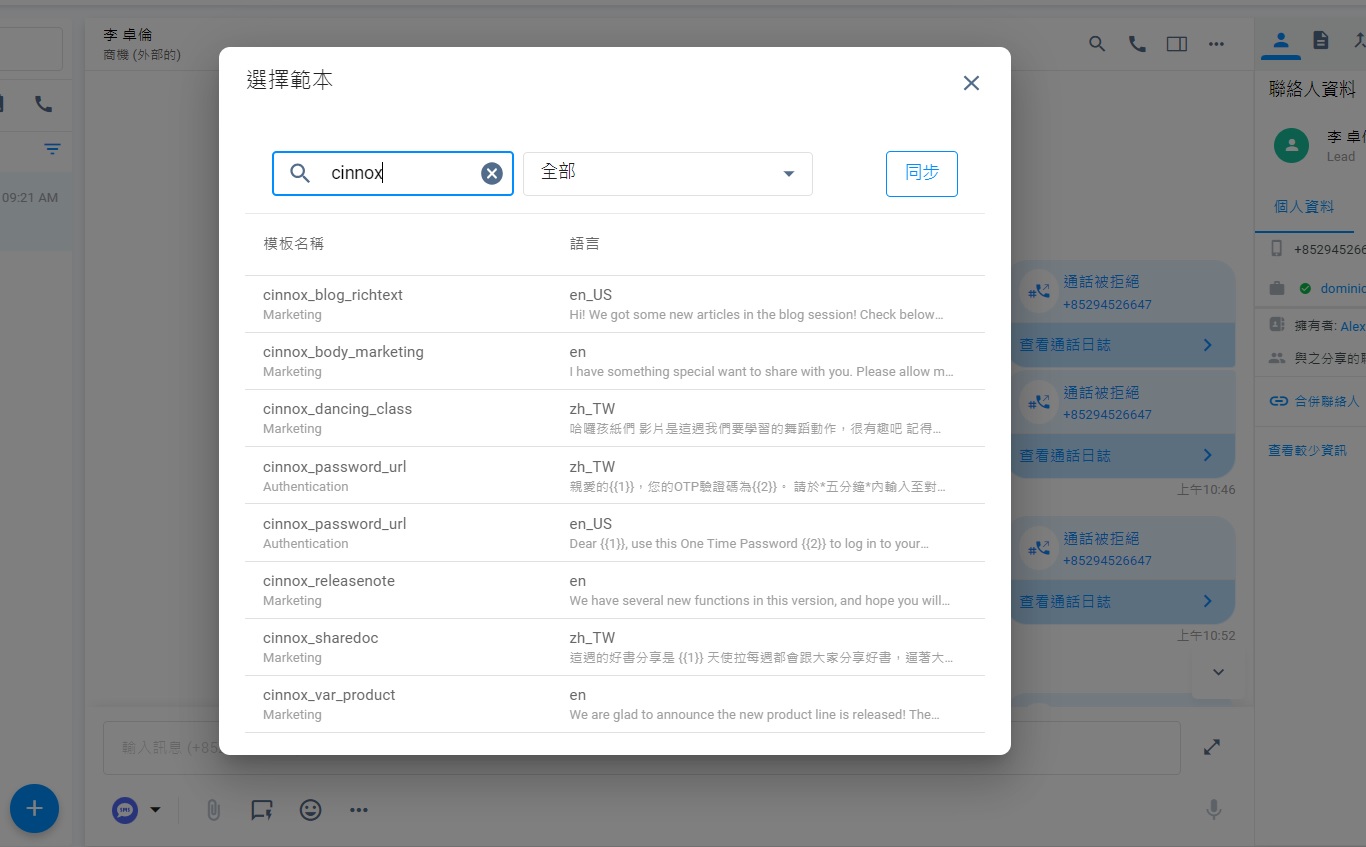Select the cinnox_releasenote template
Screen dimensions: 1366x847
(615, 590)
